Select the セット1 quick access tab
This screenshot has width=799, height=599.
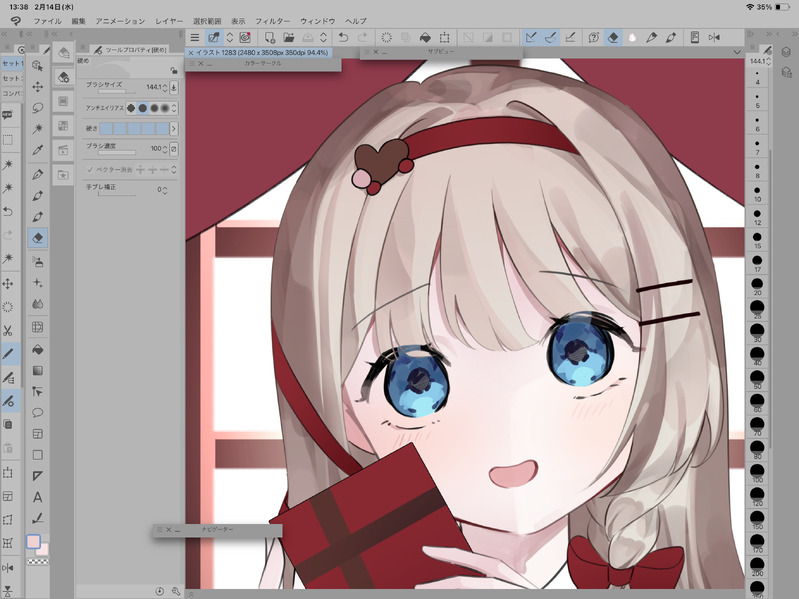[x=12, y=63]
